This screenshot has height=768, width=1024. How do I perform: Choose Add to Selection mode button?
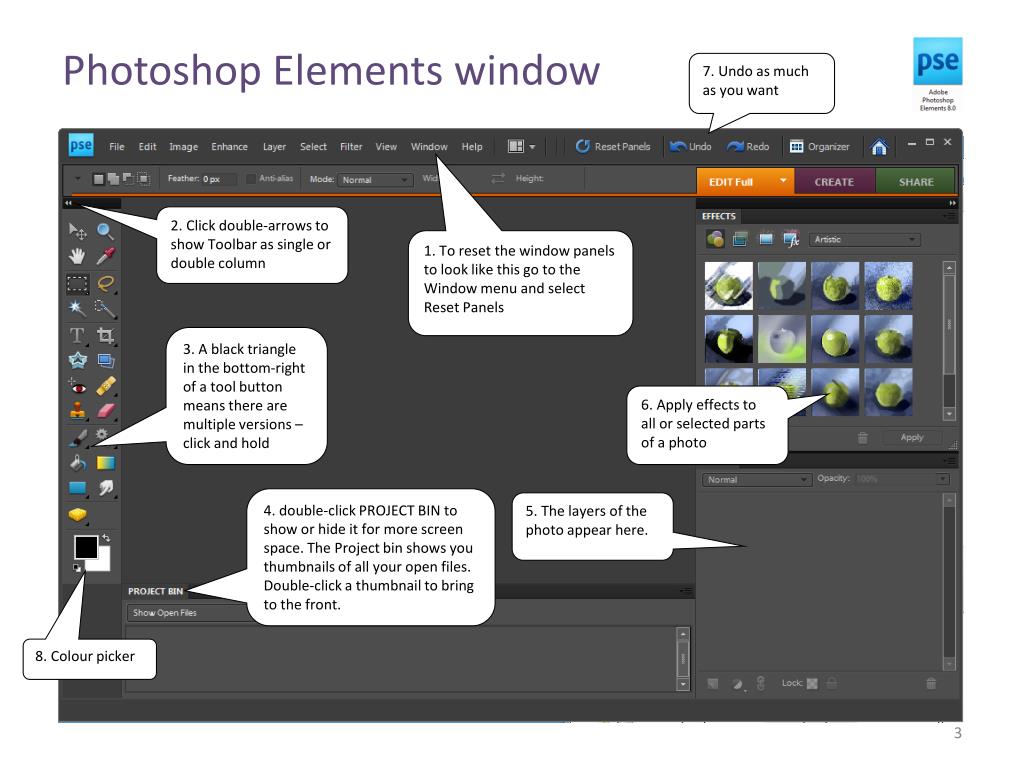(113, 179)
